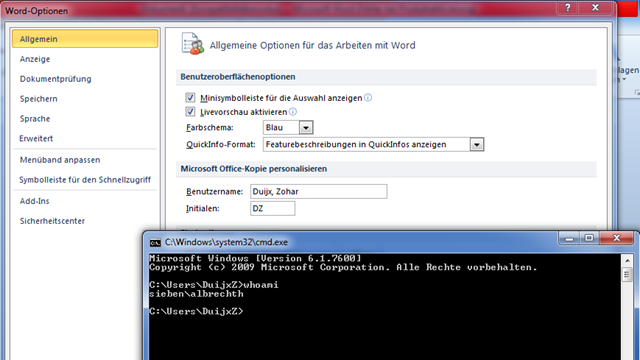Open the Dokumentprüfung category
The image size is (640, 360).
pyautogui.click(x=56, y=79)
